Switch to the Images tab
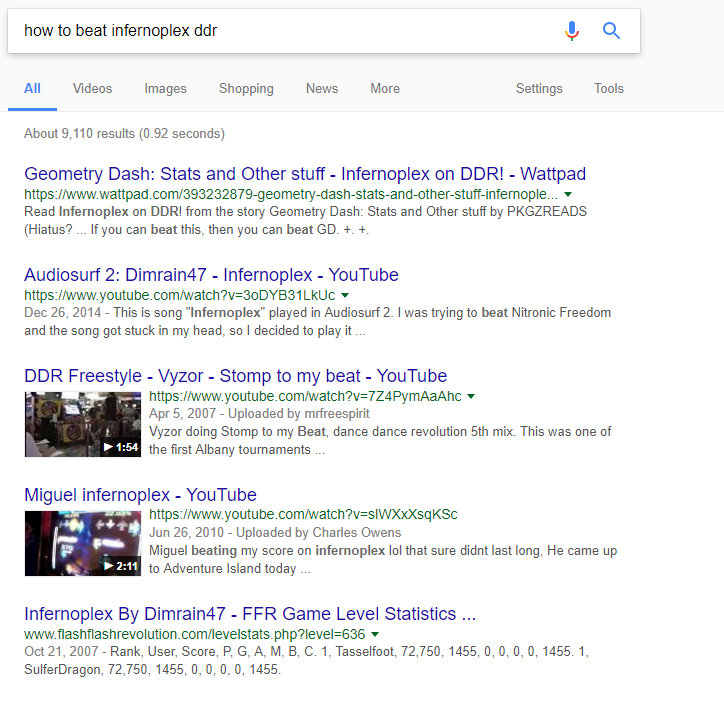 pos(165,88)
